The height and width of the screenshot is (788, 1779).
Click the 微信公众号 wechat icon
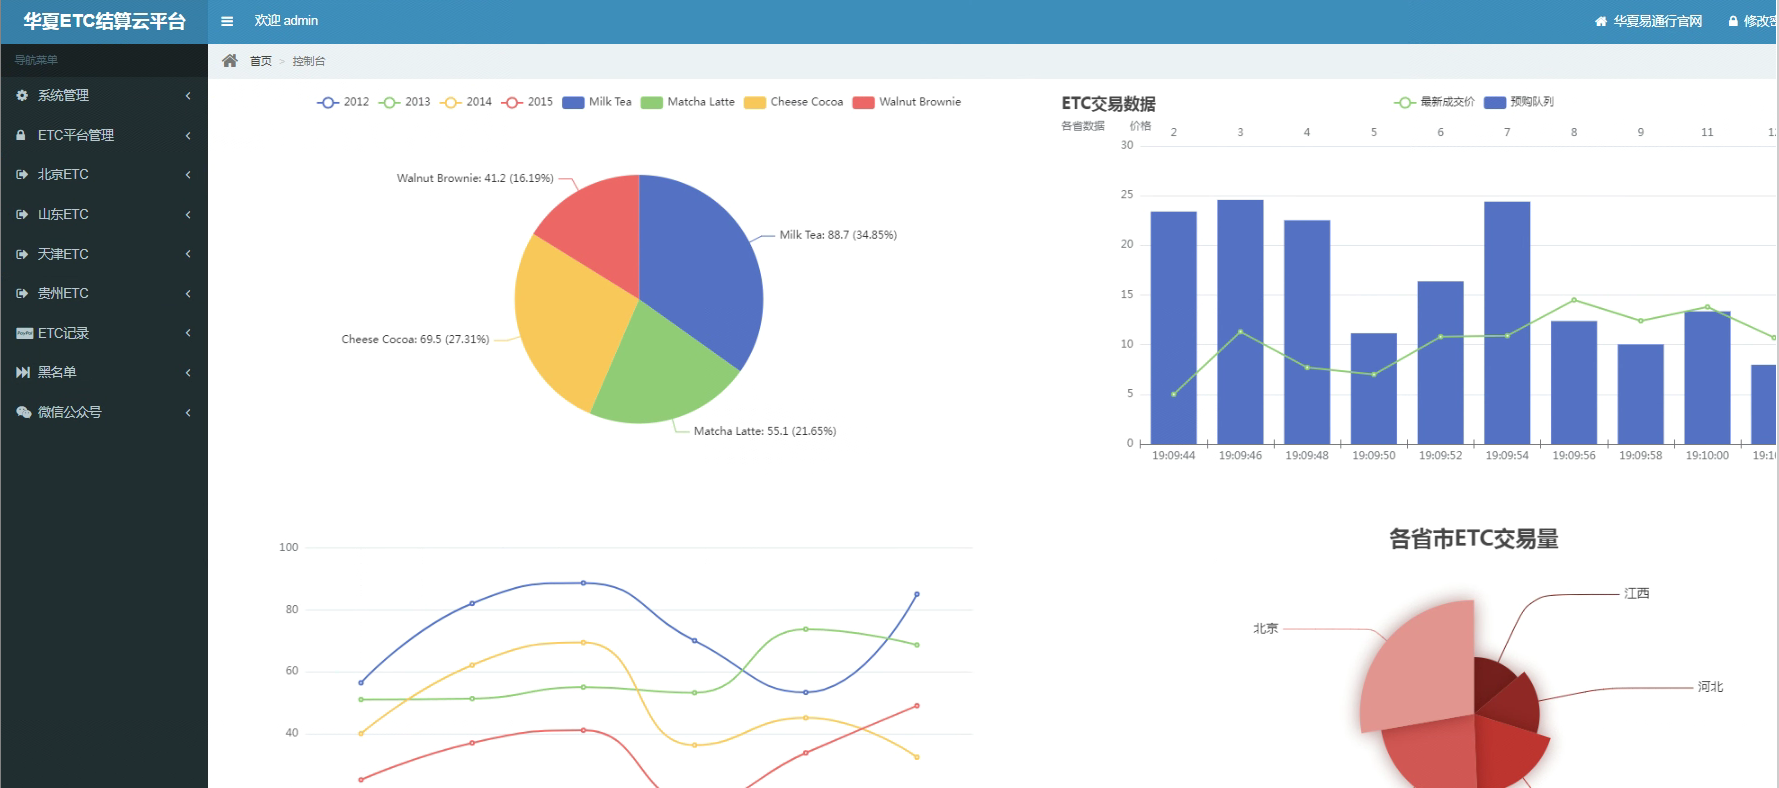24,412
